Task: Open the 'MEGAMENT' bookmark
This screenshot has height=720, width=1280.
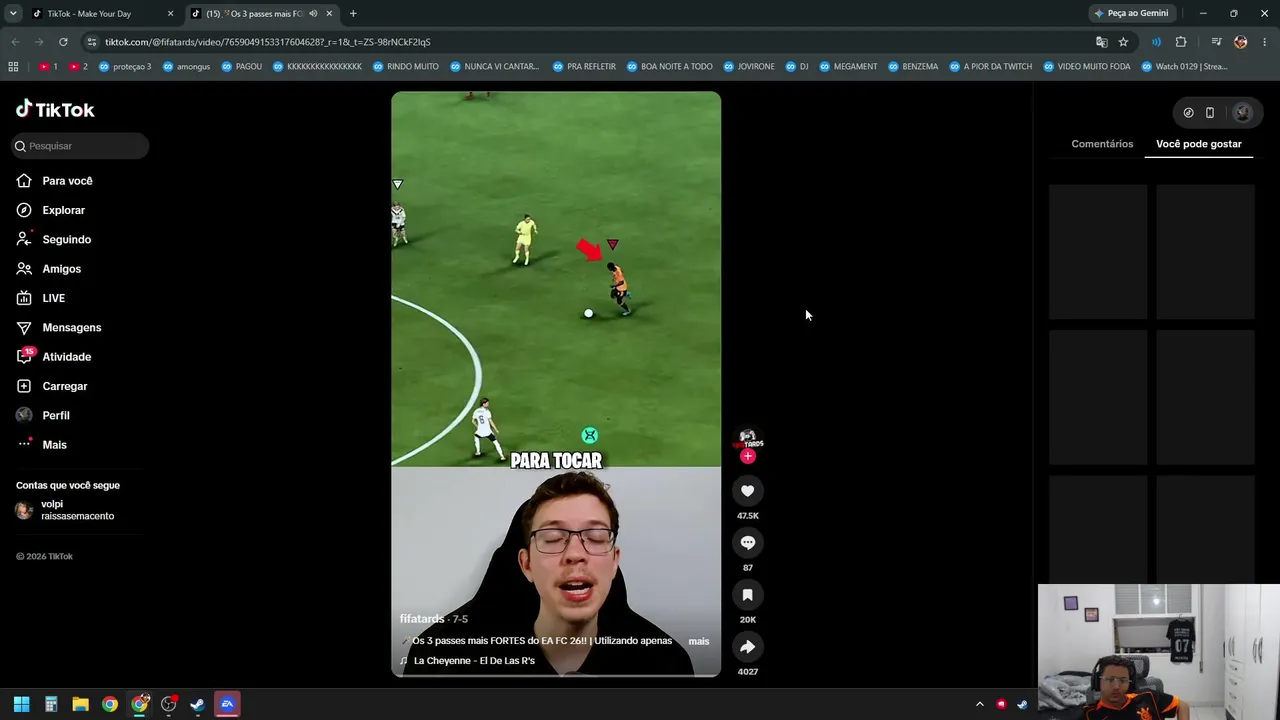Action: pos(848,67)
